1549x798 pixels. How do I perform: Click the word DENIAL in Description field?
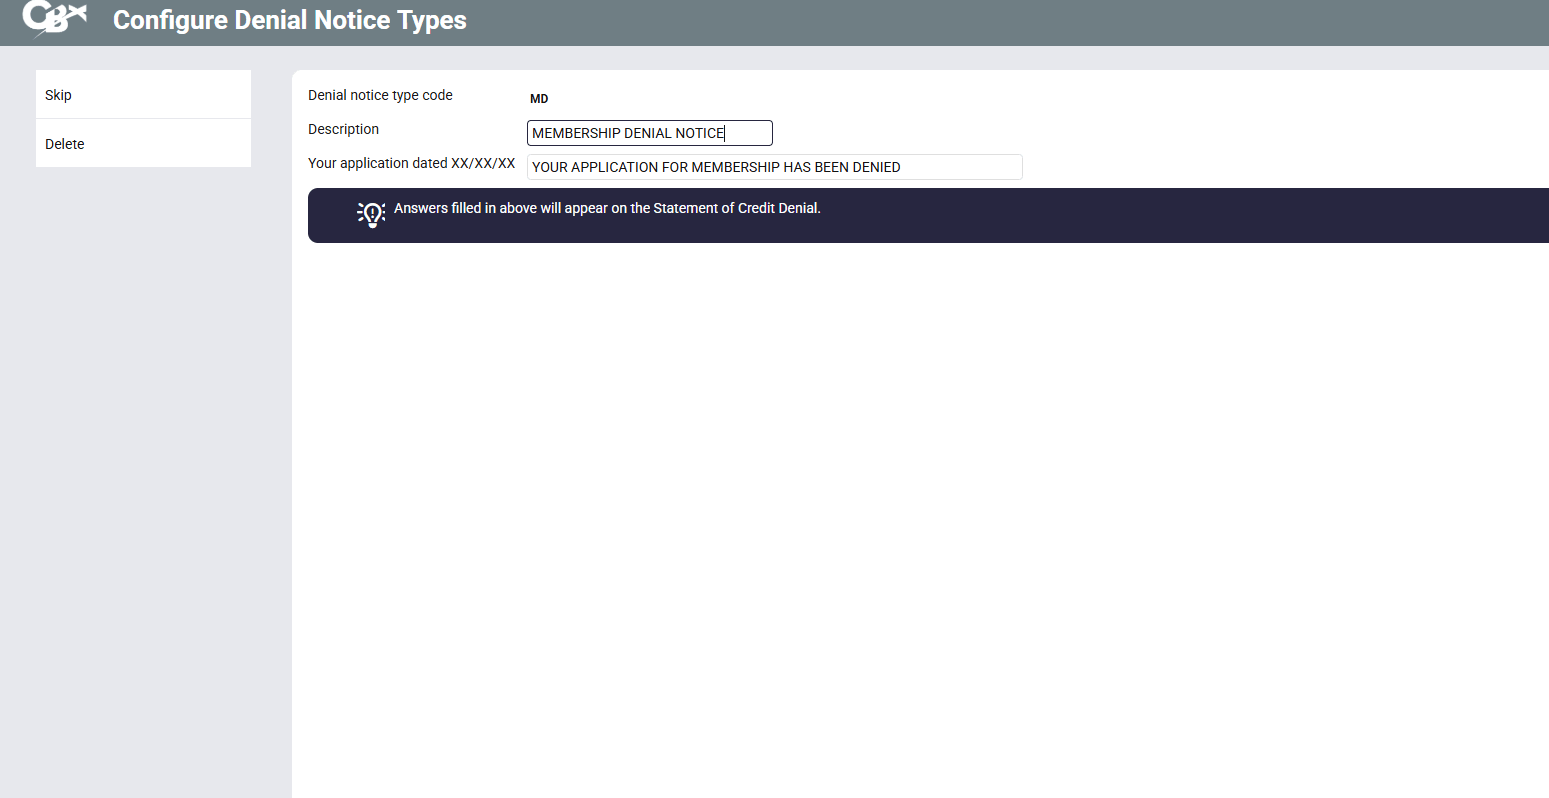(647, 133)
